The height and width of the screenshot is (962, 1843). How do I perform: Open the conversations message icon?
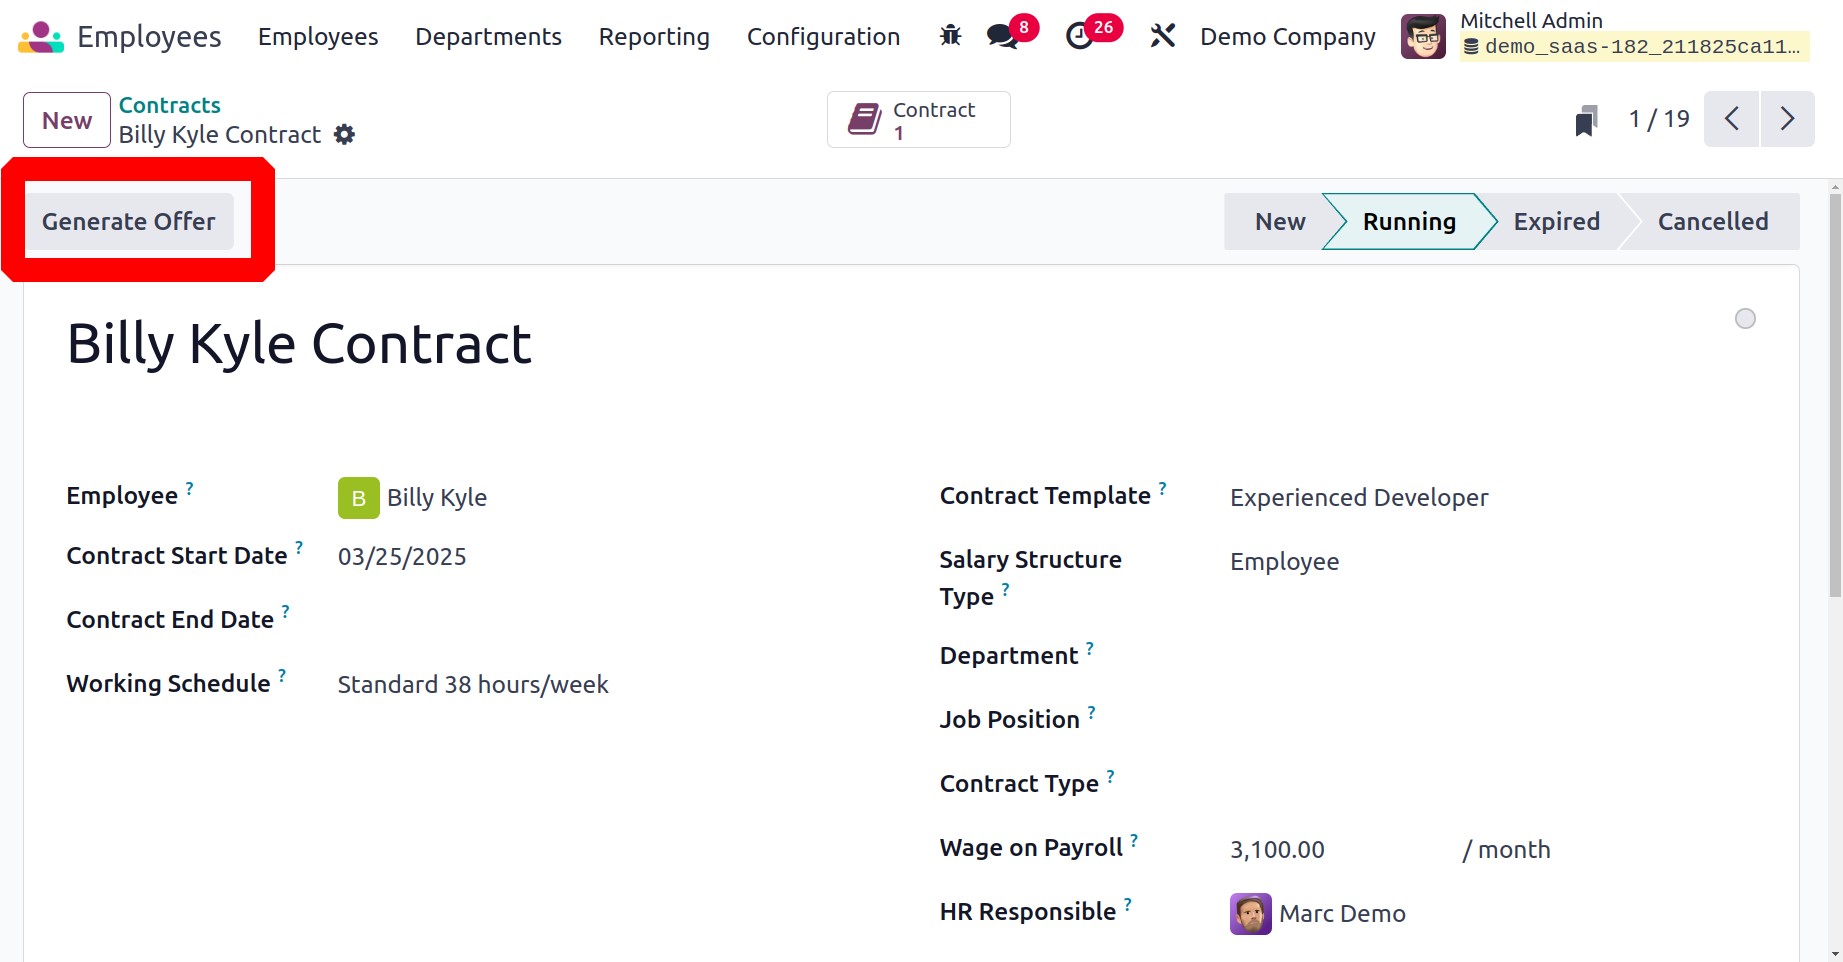pyautogui.click(x=1002, y=37)
